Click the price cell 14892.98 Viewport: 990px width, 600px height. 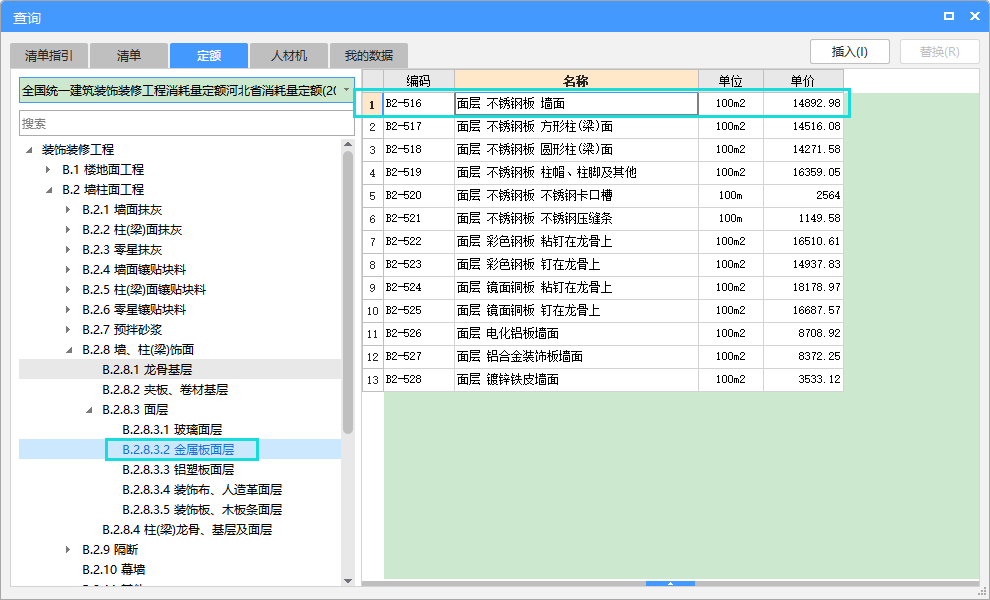[x=803, y=104]
